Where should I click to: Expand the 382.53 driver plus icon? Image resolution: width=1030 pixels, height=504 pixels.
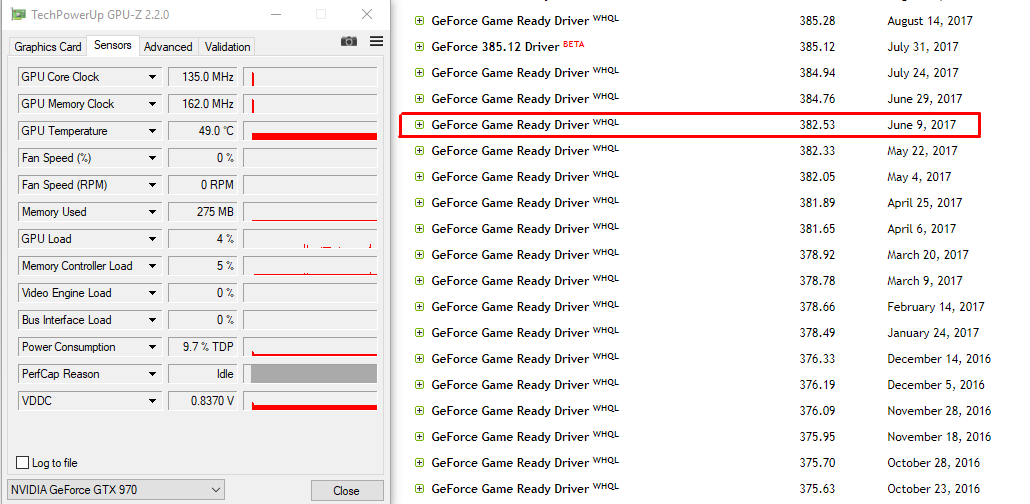419,124
